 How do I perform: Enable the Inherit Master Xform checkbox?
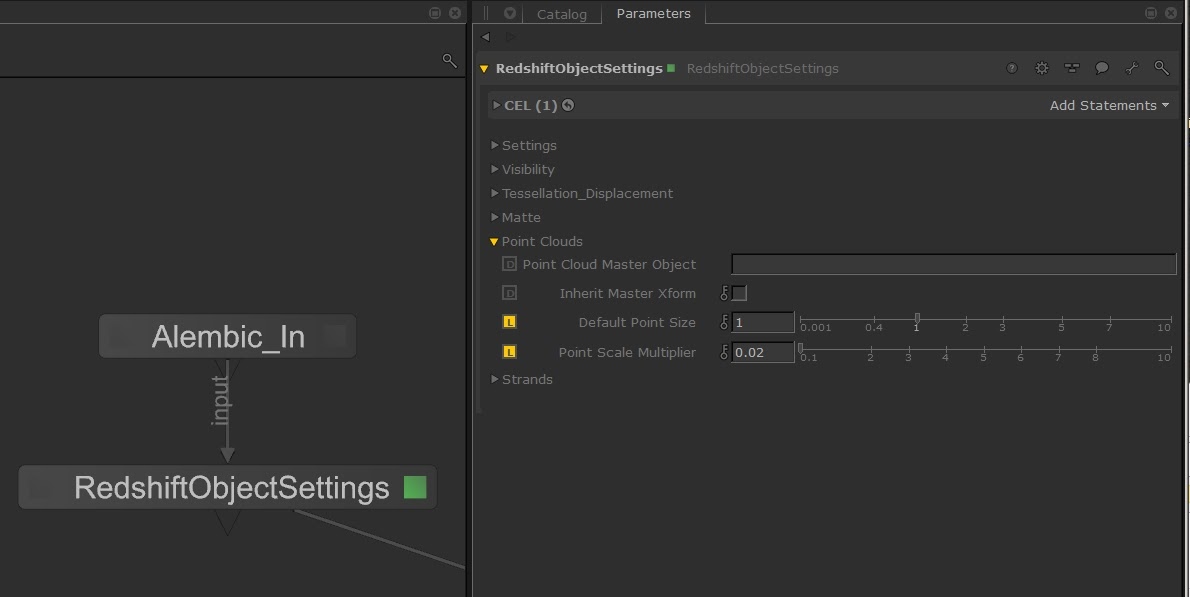tap(739, 294)
